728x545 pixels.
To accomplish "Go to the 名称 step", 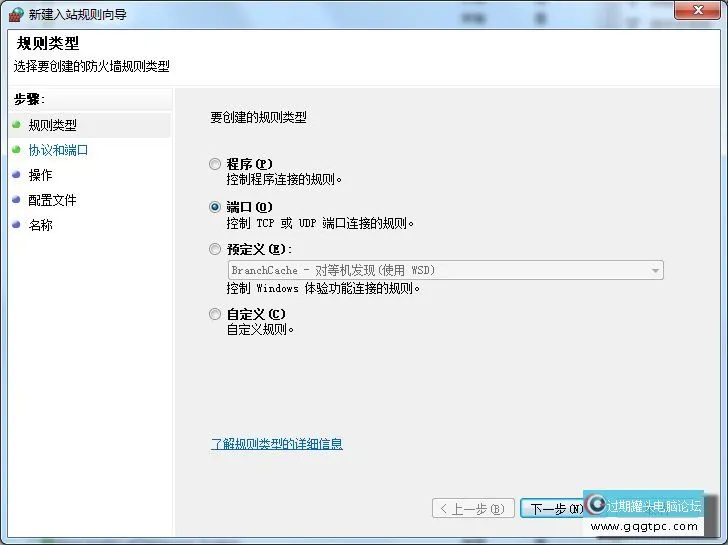I will click(x=40, y=225).
